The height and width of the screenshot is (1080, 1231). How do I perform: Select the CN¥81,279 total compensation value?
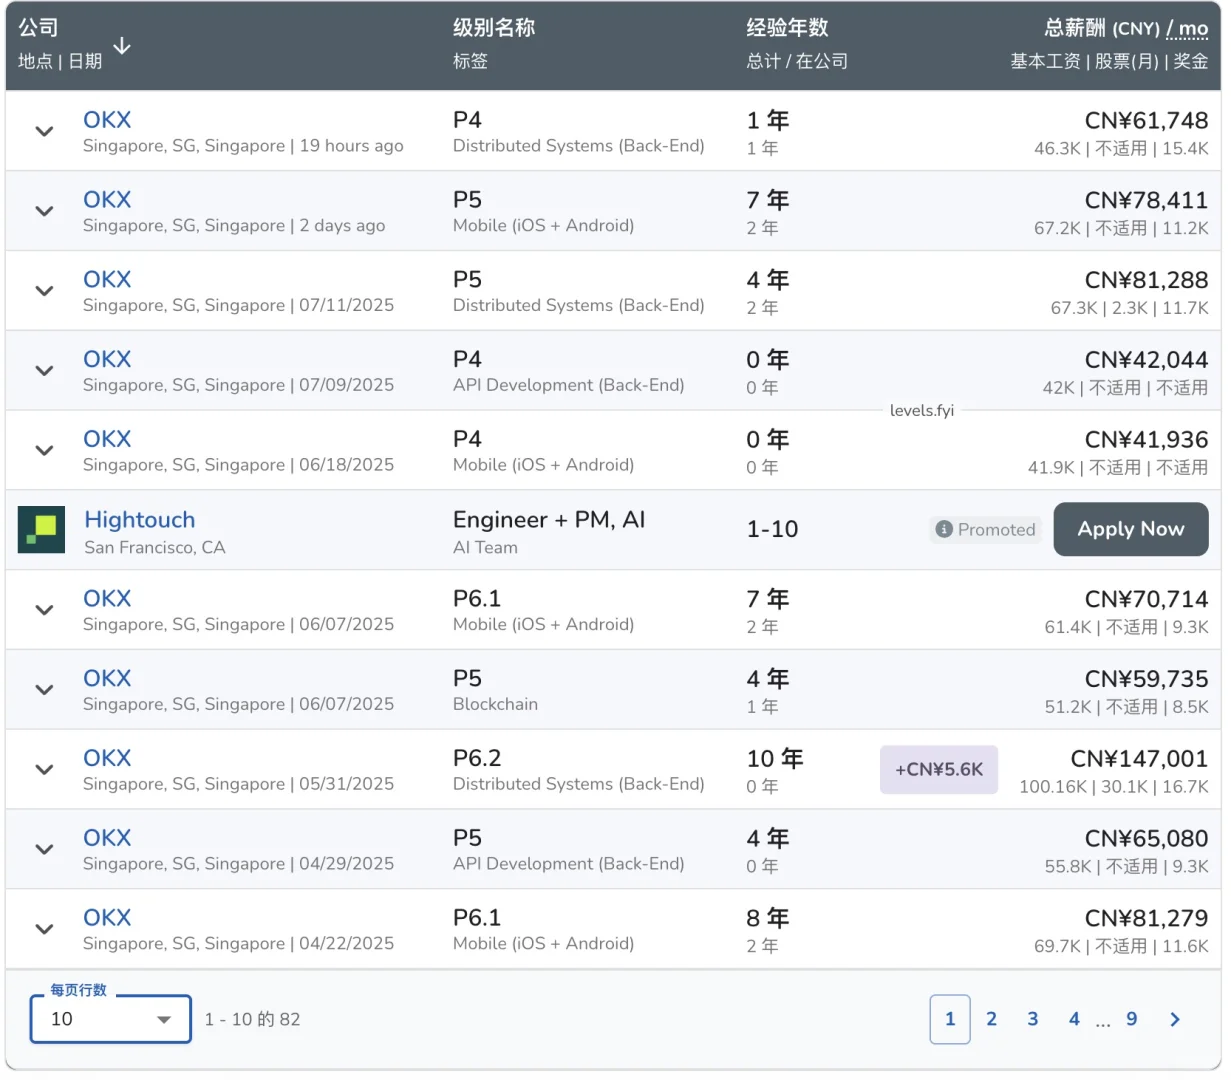point(1146,918)
